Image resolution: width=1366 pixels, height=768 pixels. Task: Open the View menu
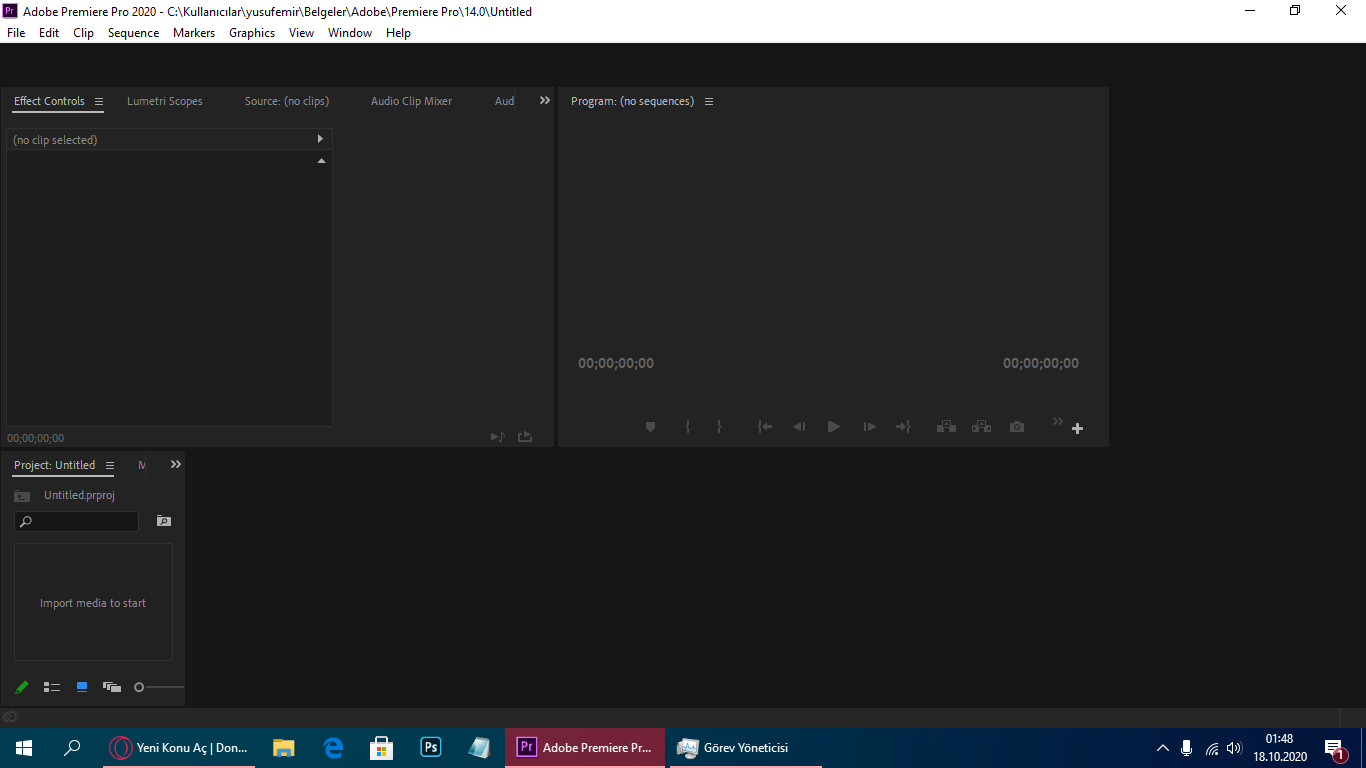click(301, 33)
